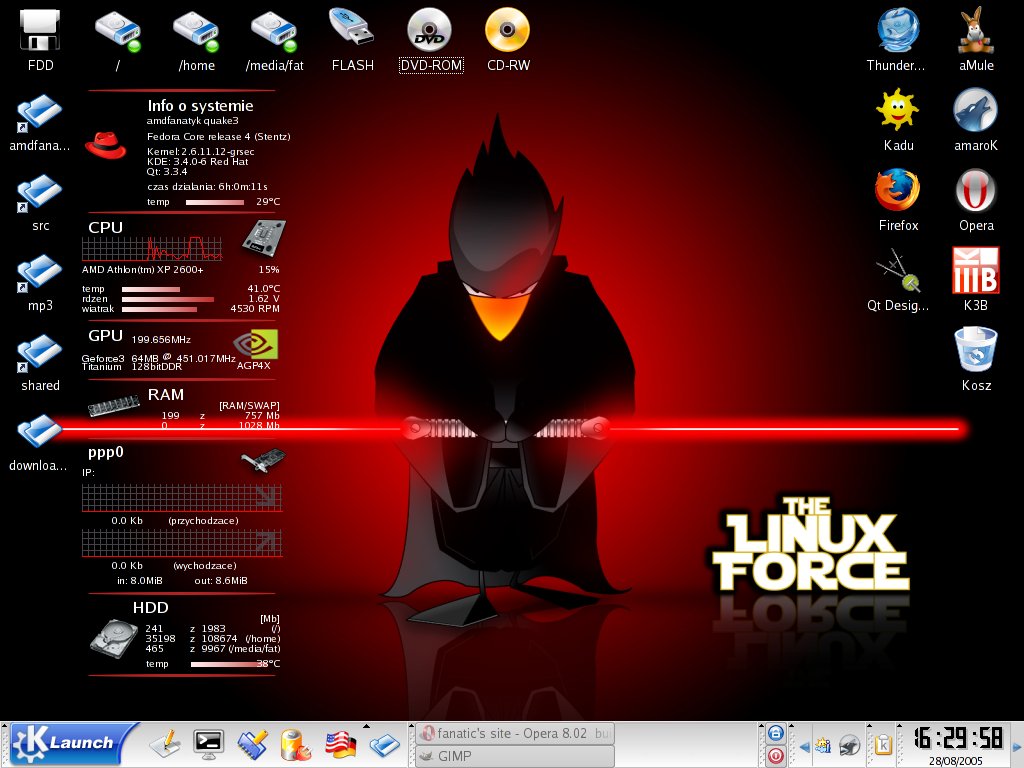Click the network card image by ppp0
The height and width of the screenshot is (768, 1024).
pyautogui.click(x=263, y=460)
